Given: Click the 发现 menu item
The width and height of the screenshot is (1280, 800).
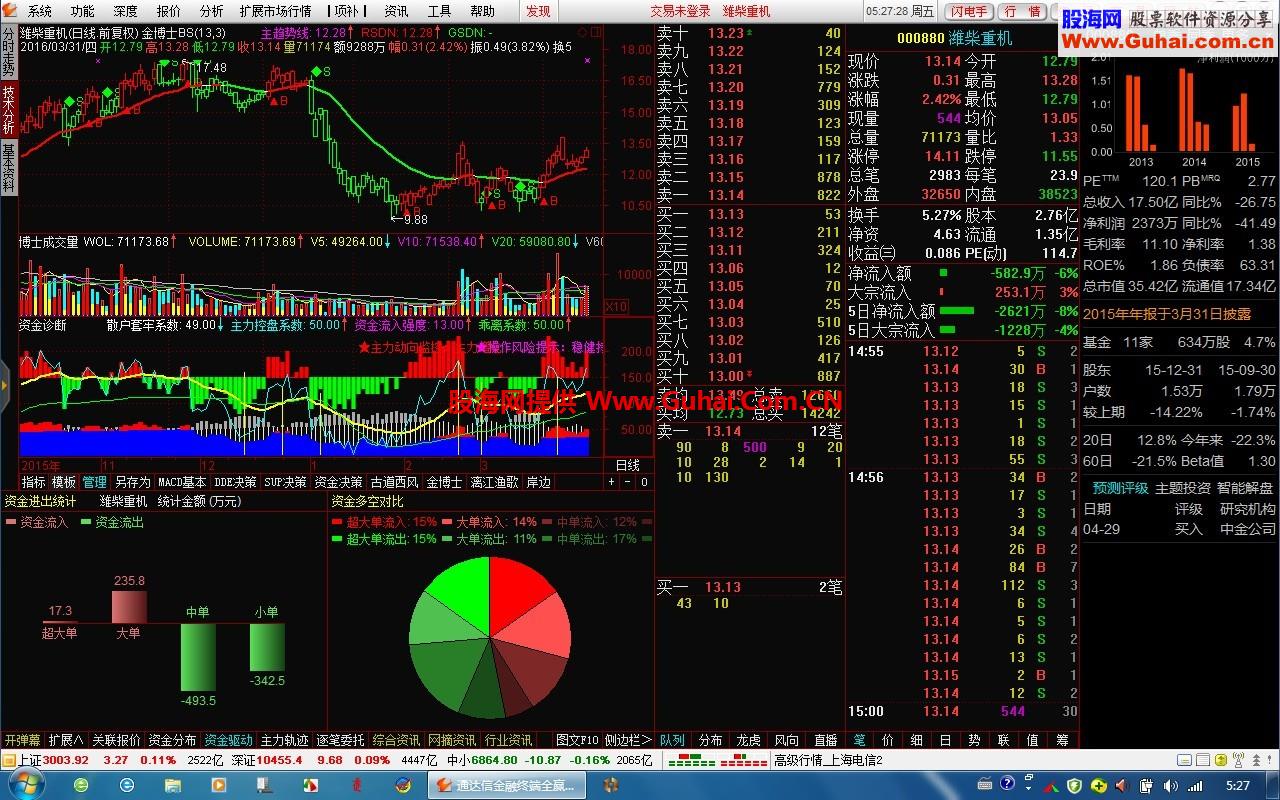Looking at the screenshot, I should pyautogui.click(x=538, y=11).
